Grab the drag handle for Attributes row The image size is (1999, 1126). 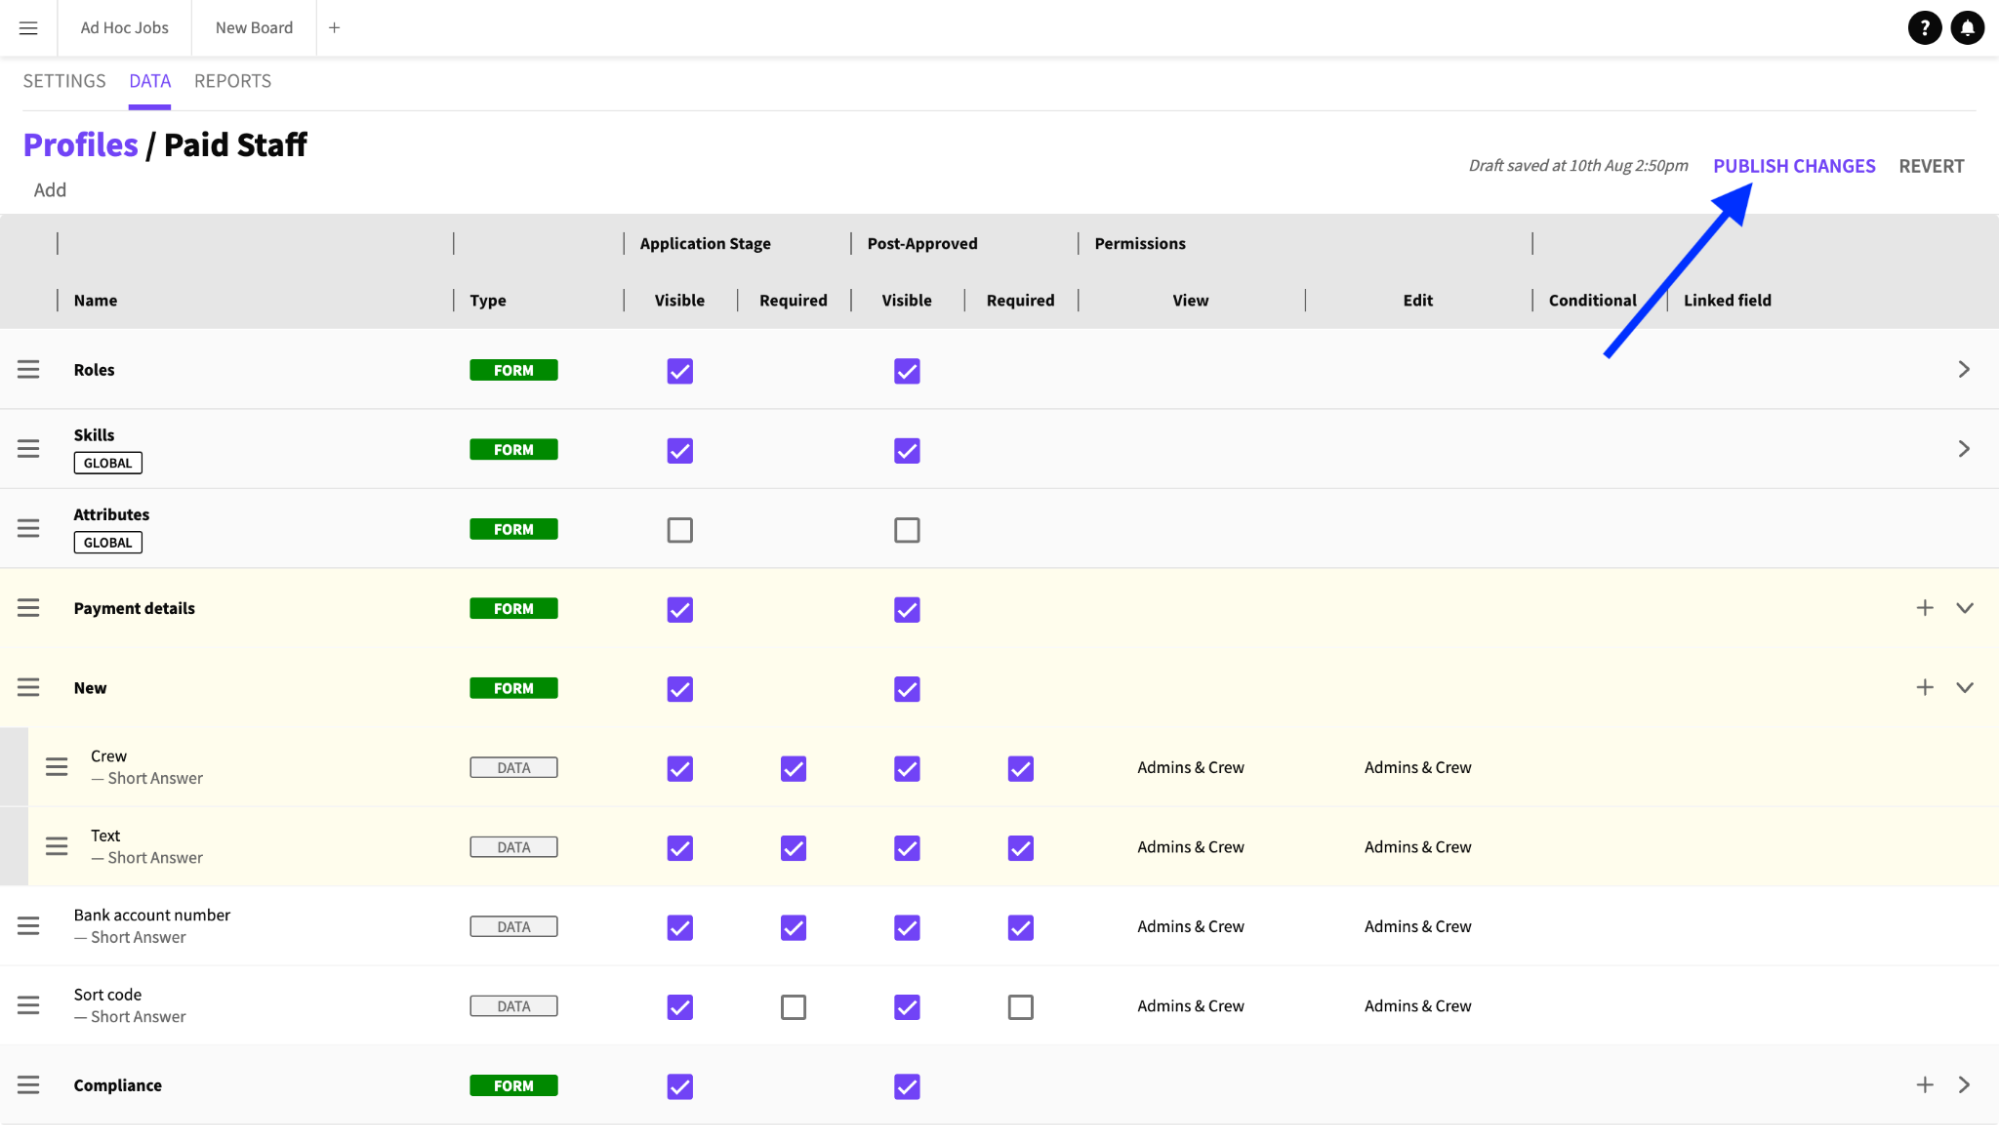pos(28,528)
